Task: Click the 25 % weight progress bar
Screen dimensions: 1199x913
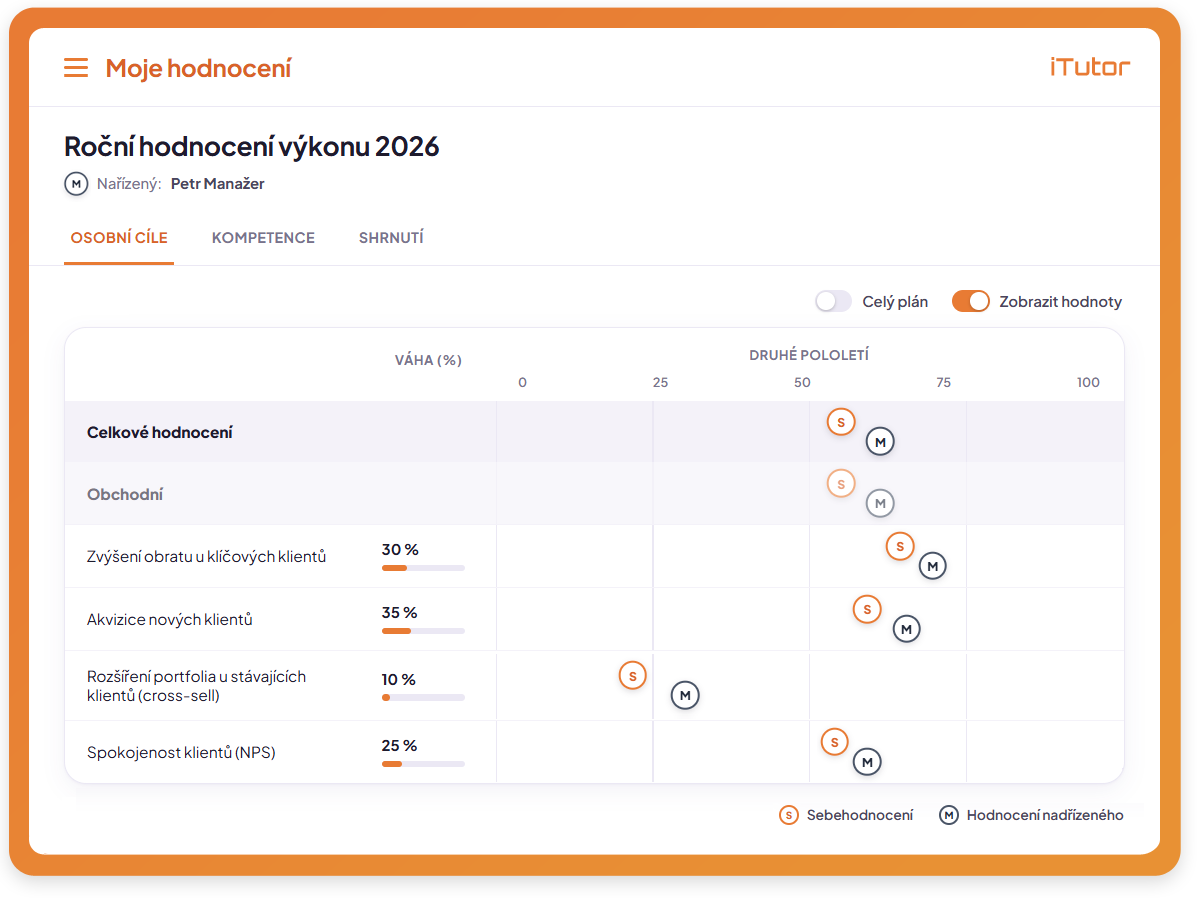Action: [423, 765]
